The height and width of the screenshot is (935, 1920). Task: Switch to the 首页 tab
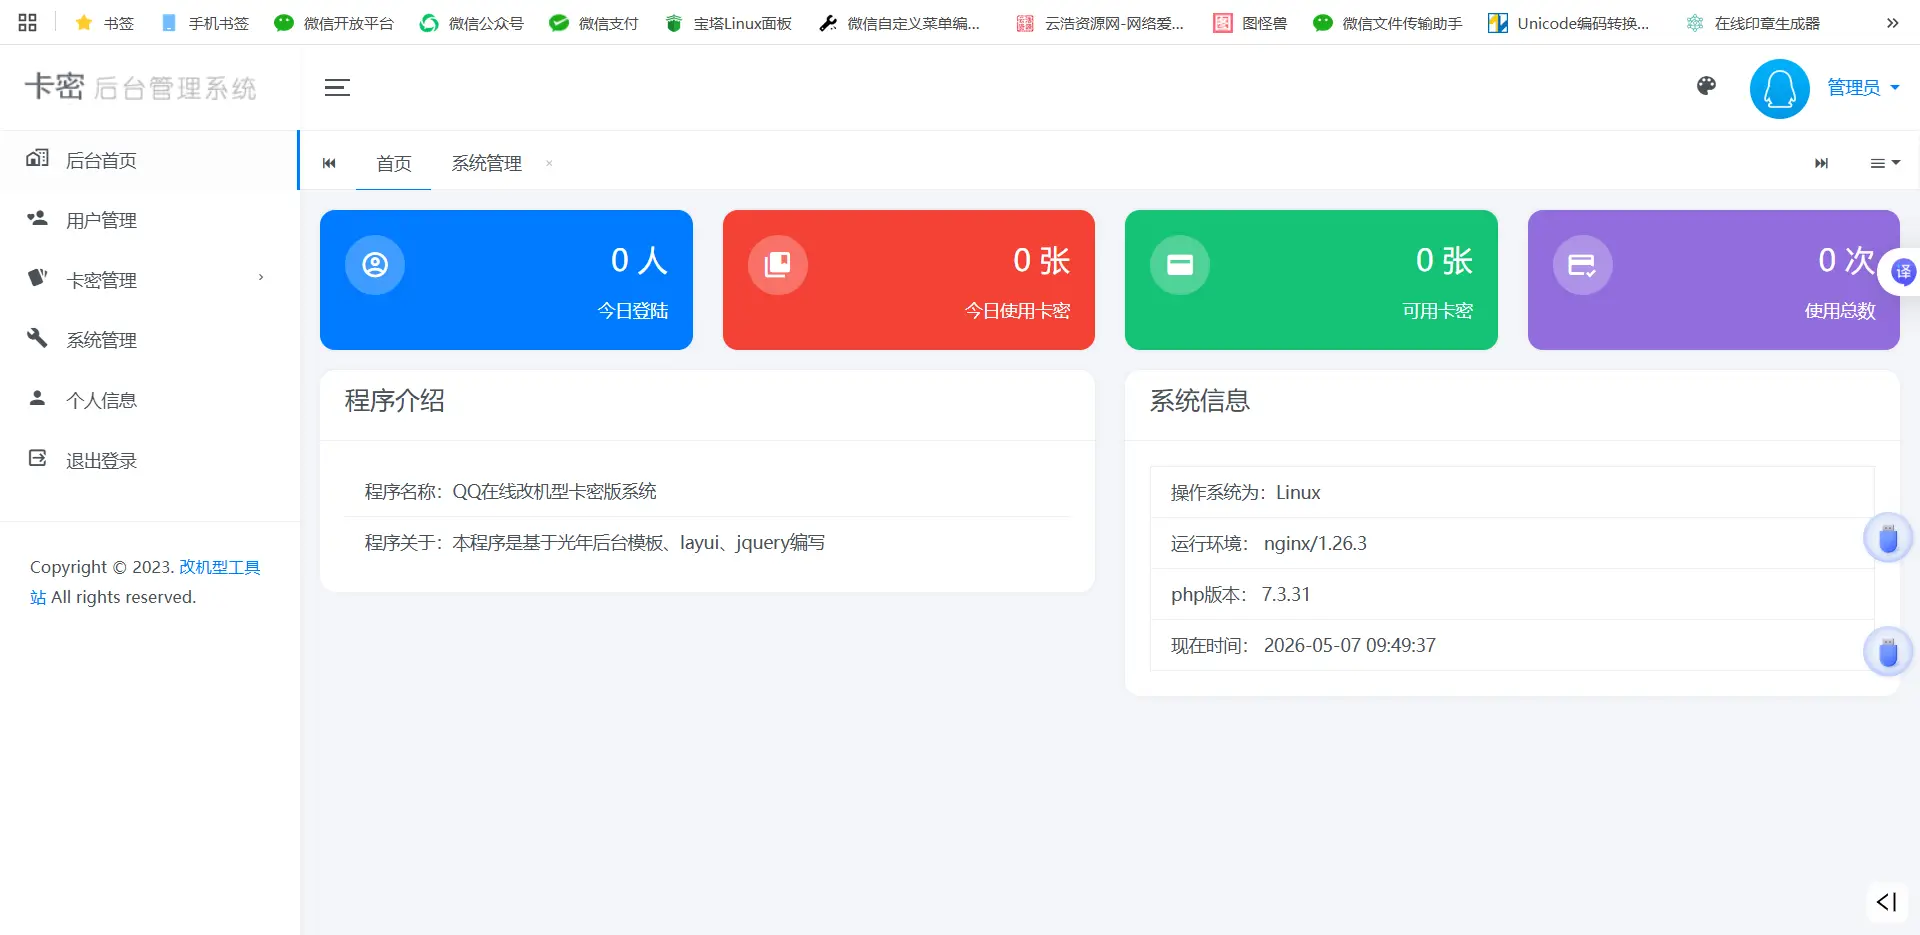(x=394, y=163)
